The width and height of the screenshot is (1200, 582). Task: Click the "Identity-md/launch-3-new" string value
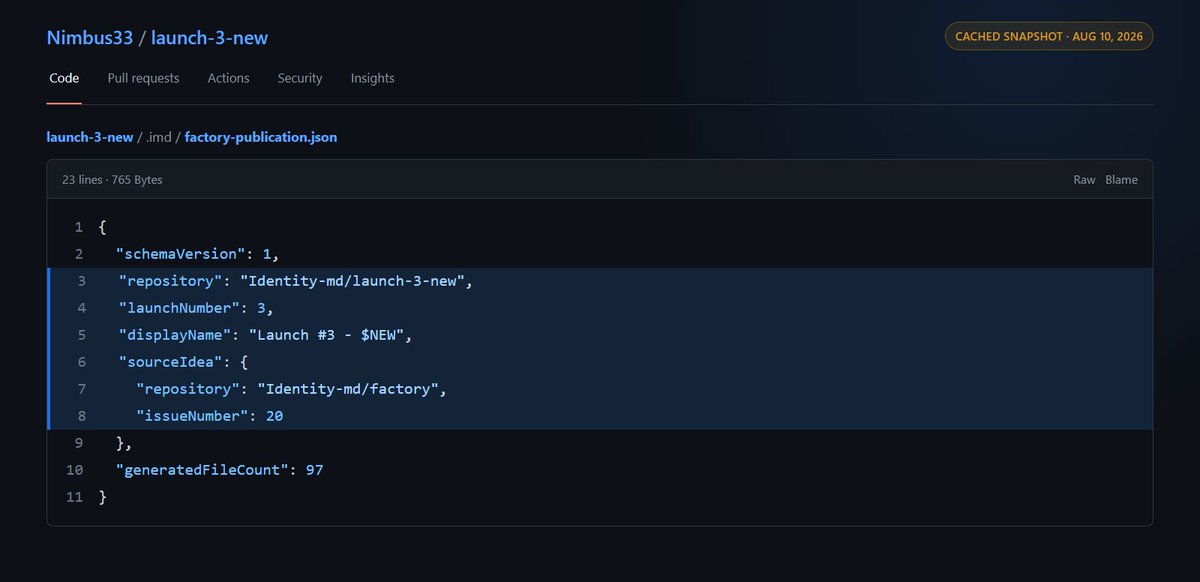pos(351,281)
